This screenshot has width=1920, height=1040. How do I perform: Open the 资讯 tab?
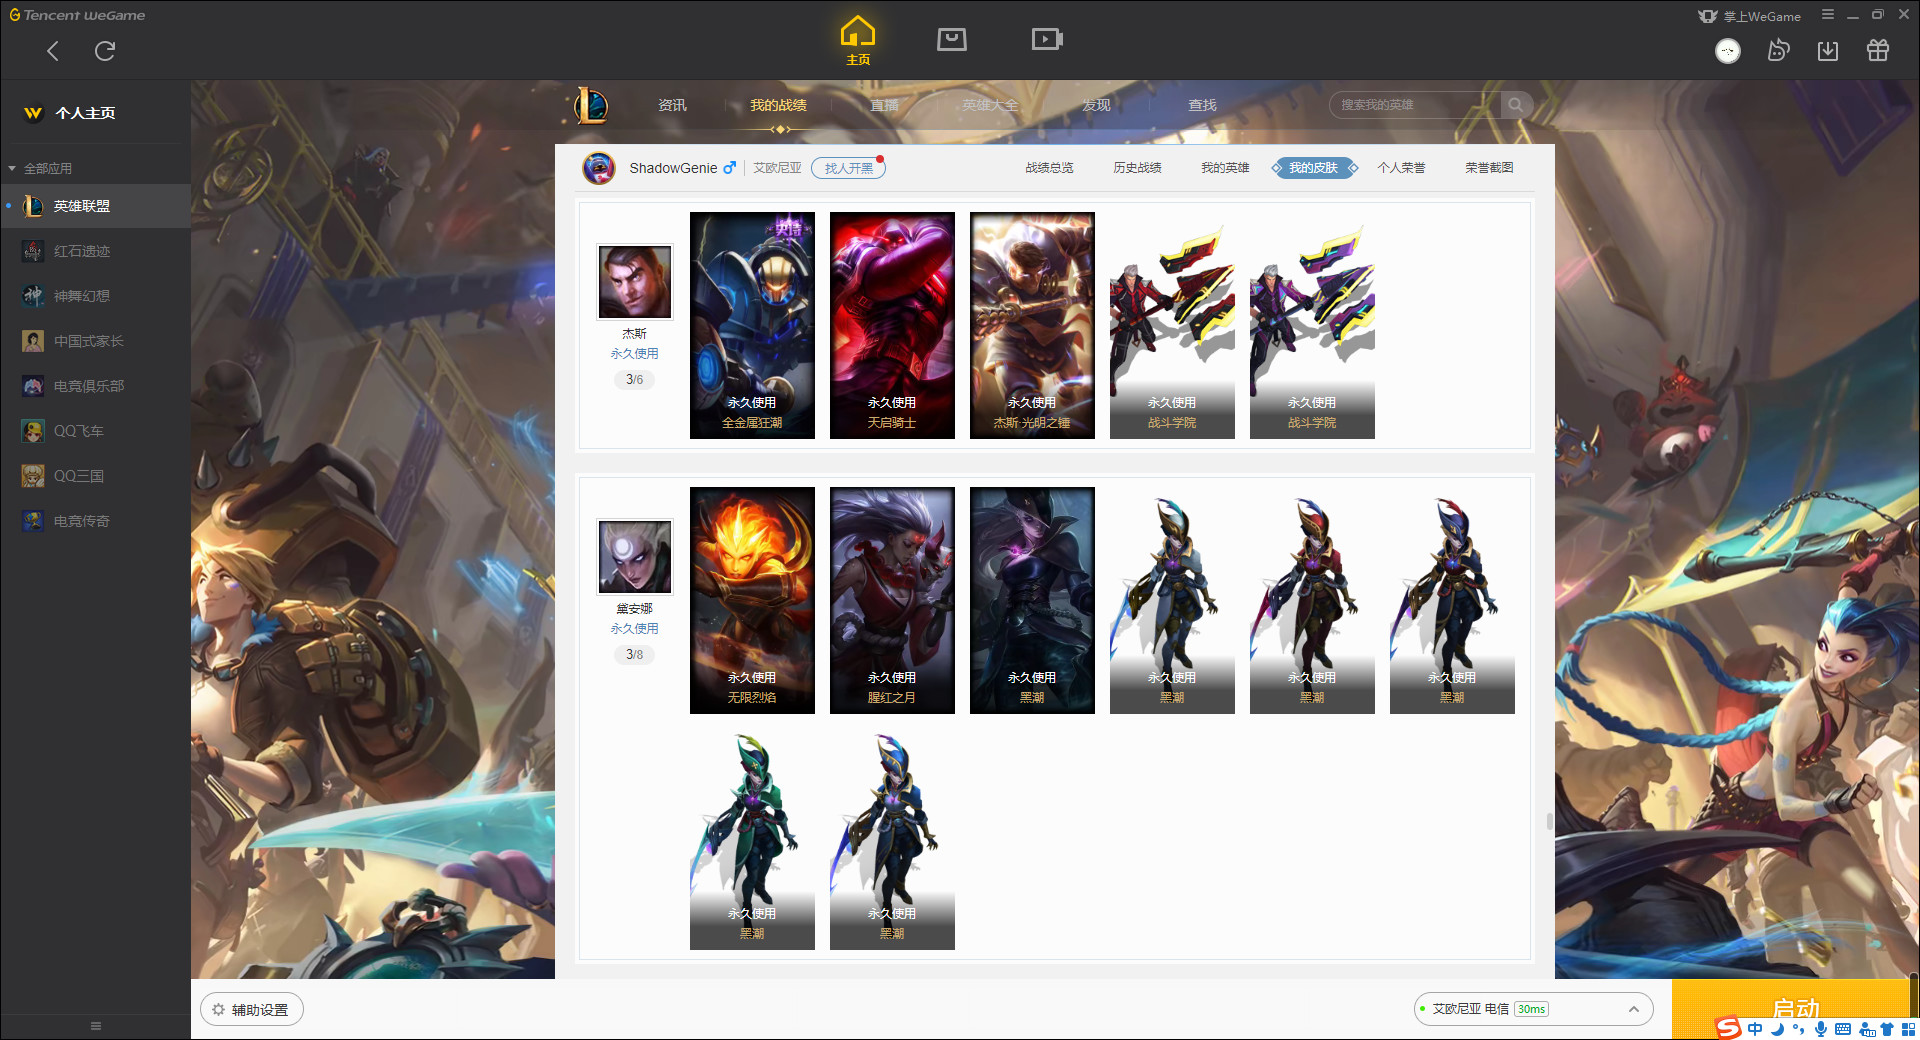point(672,105)
